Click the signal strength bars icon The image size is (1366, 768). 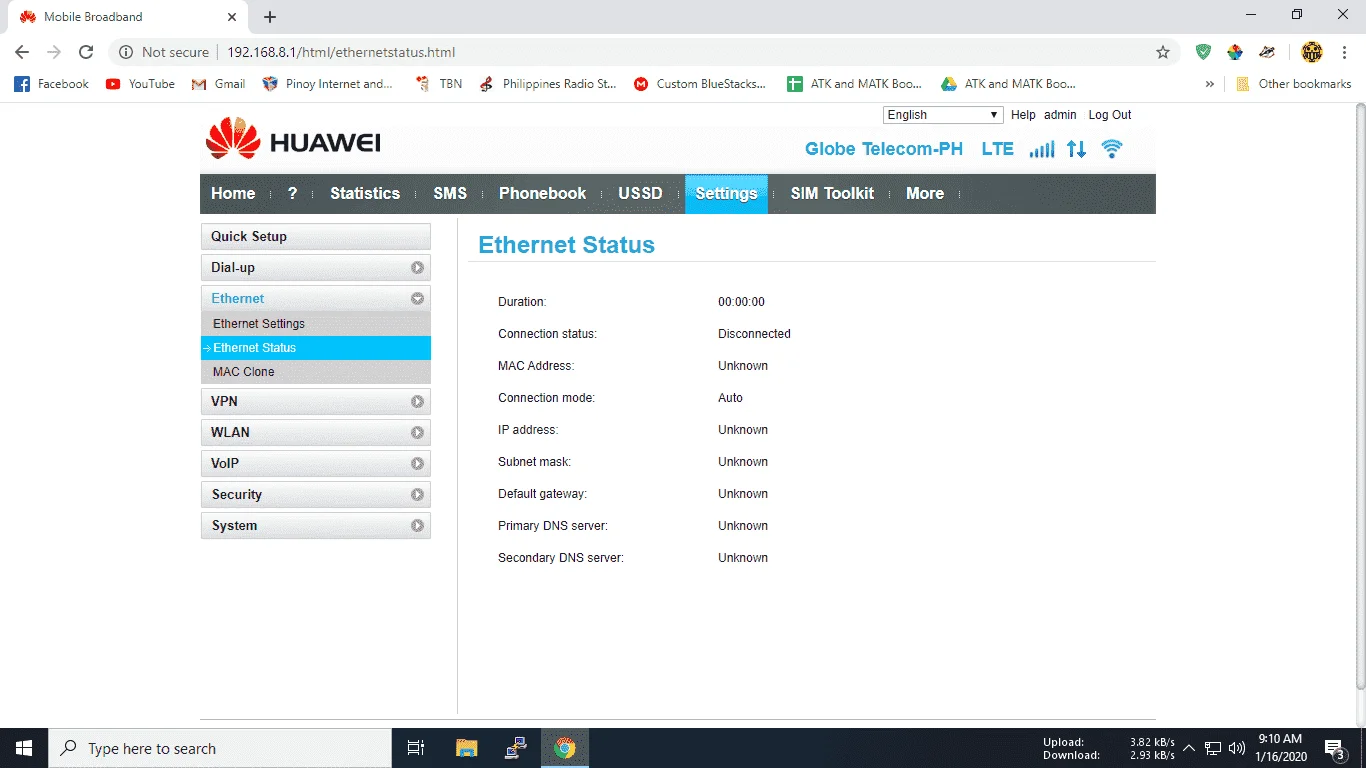coord(1042,149)
